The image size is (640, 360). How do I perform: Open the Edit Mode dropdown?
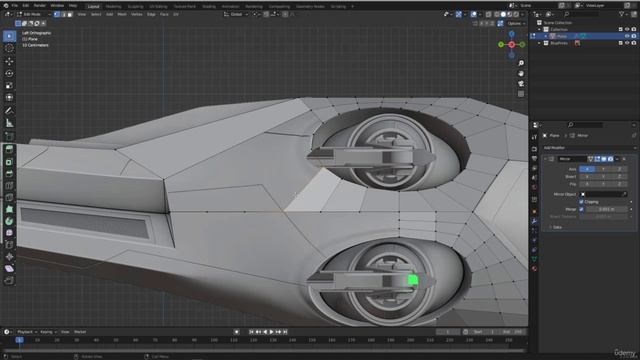[33, 14]
